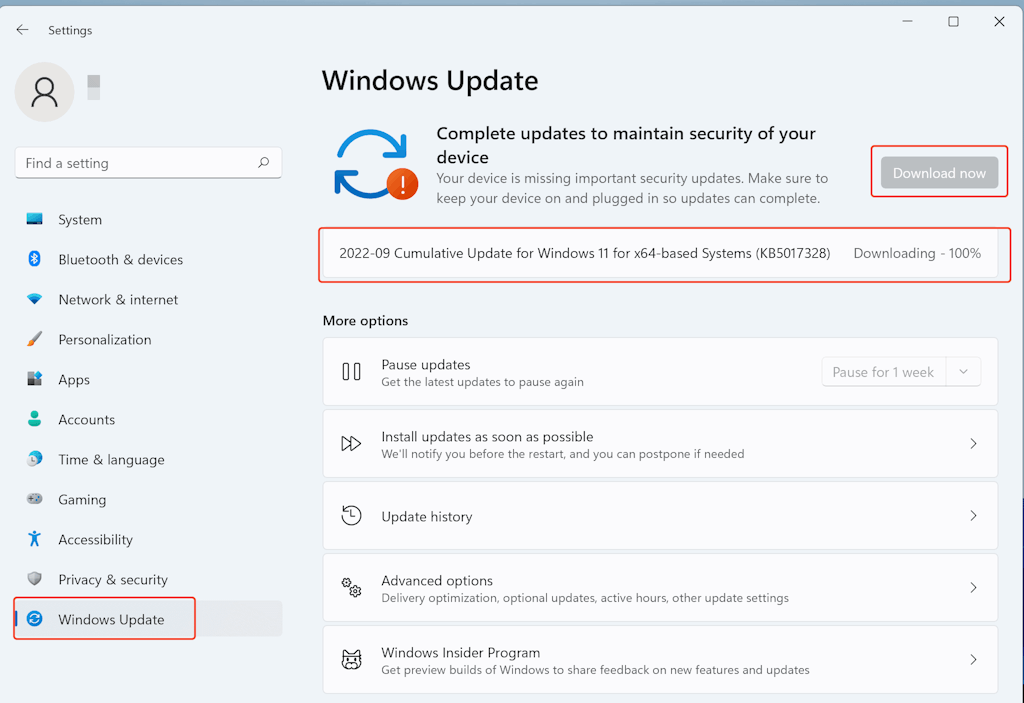
Task: Click the Bluetooth icon in sidebar
Action: (x=35, y=259)
